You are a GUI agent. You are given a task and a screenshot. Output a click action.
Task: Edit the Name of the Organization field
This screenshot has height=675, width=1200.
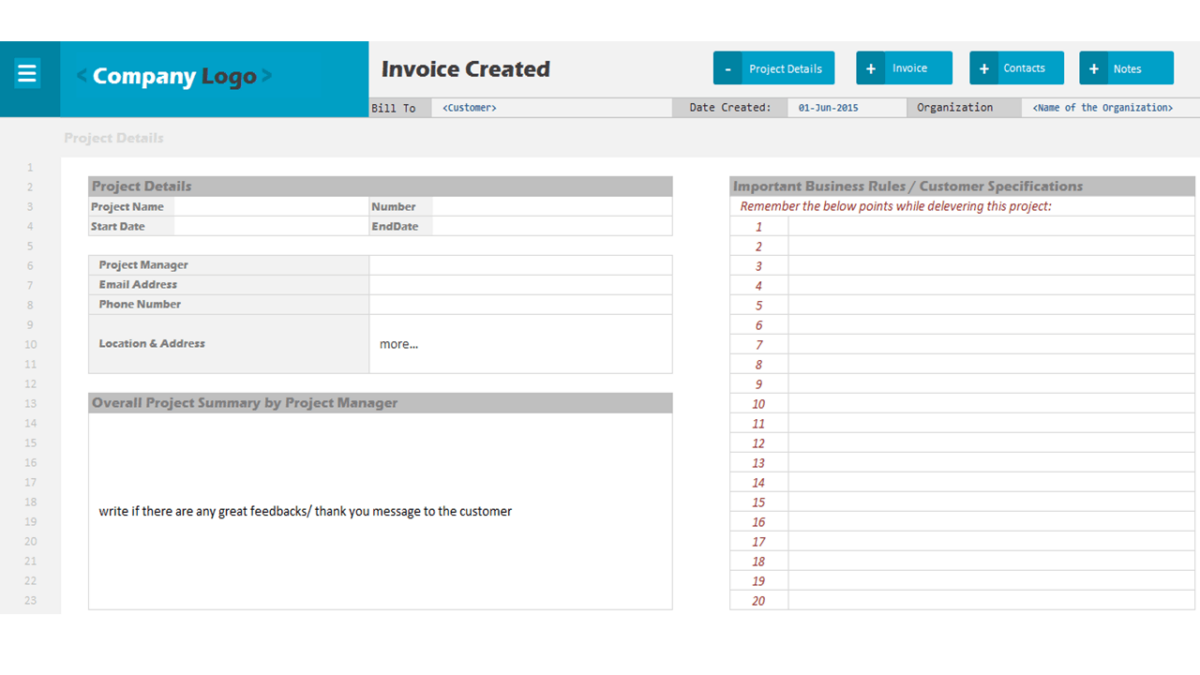coord(1101,107)
